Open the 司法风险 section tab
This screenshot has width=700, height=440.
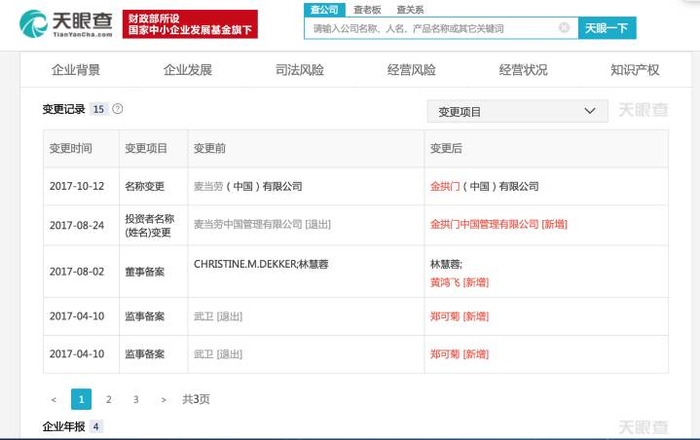point(300,70)
